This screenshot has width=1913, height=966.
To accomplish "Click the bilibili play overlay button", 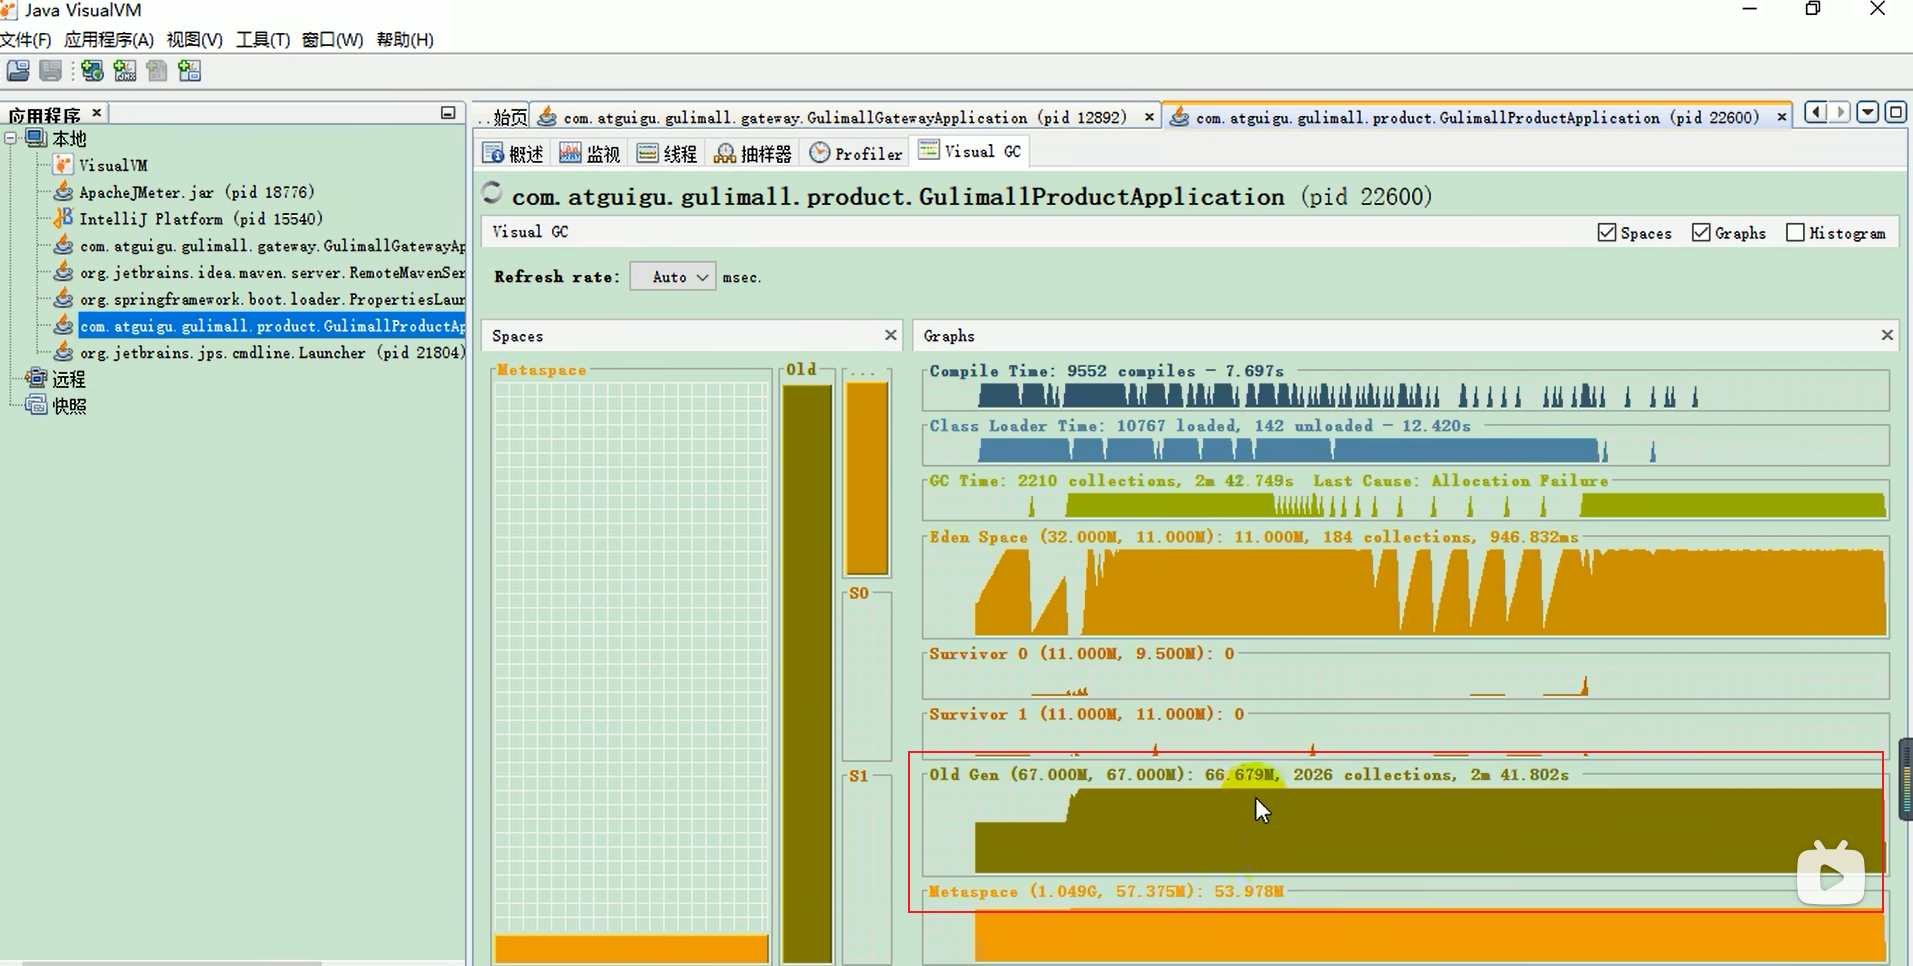I will point(1831,876).
